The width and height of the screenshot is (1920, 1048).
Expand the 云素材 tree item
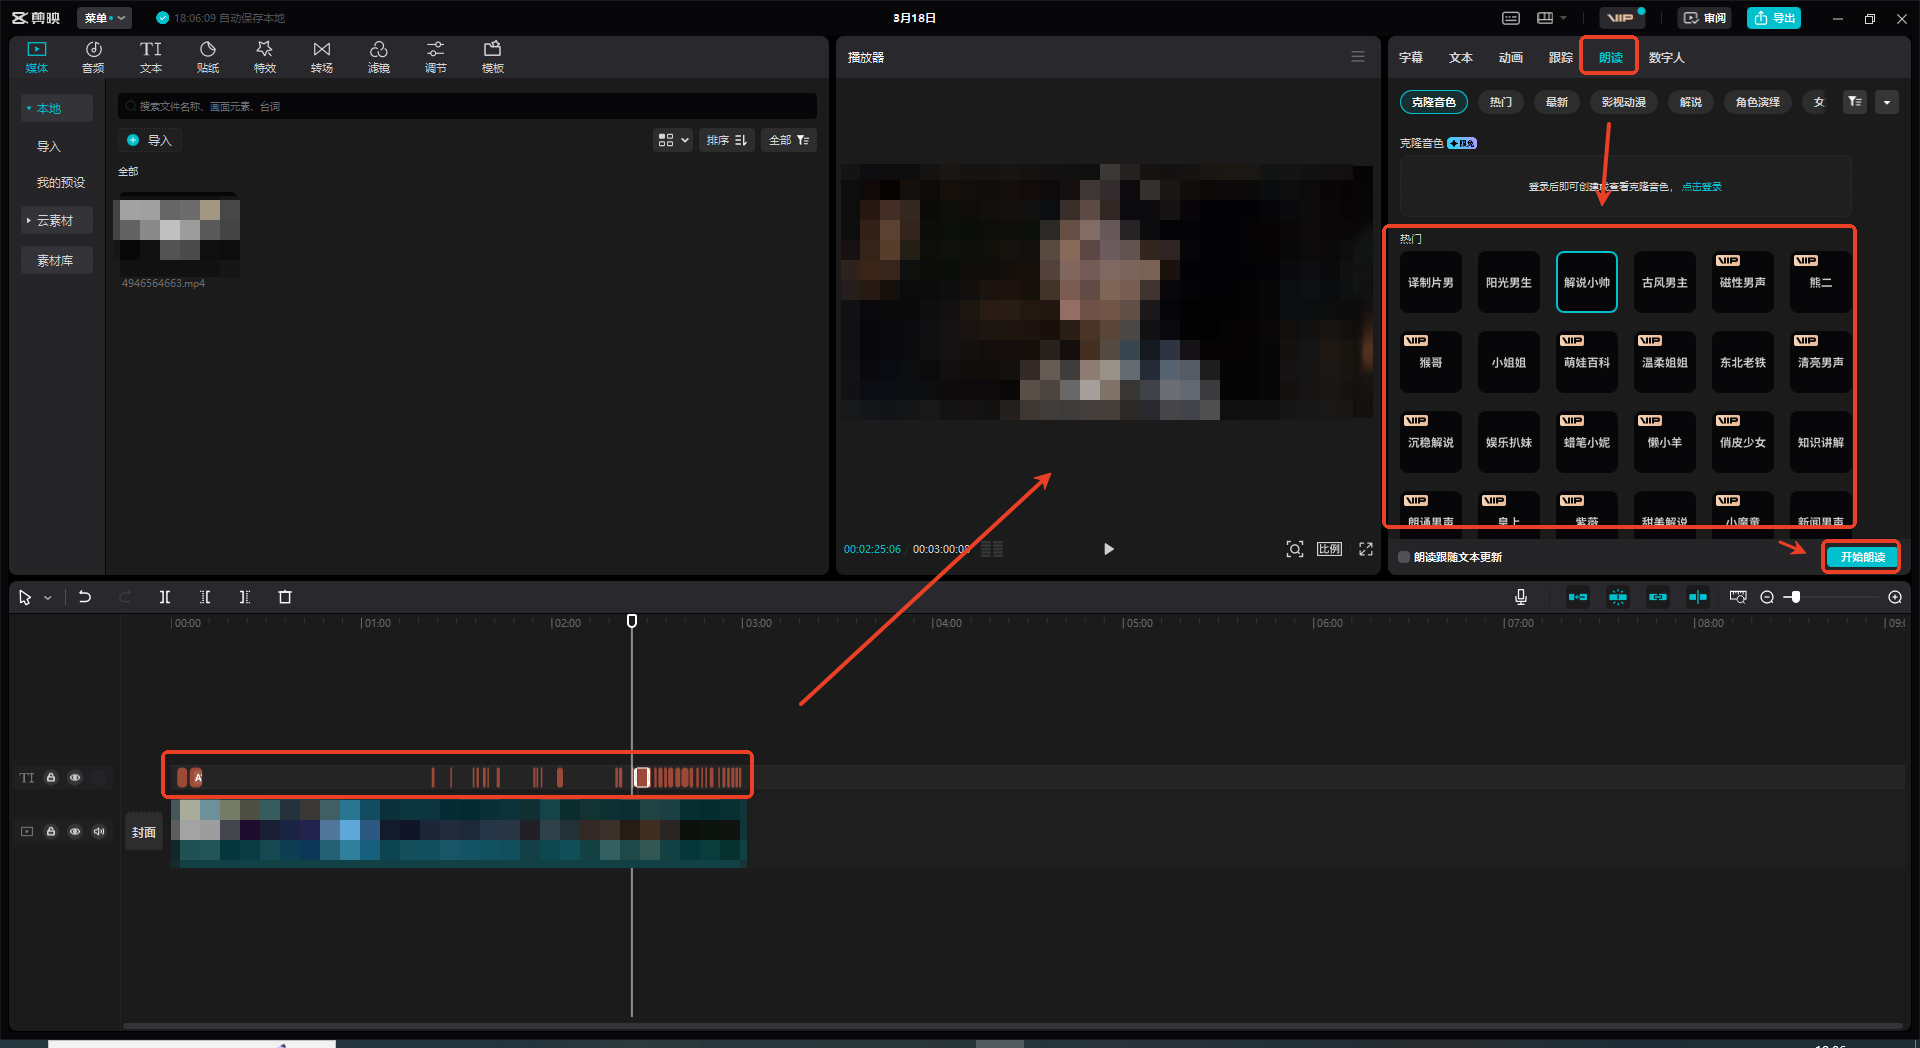point(56,220)
